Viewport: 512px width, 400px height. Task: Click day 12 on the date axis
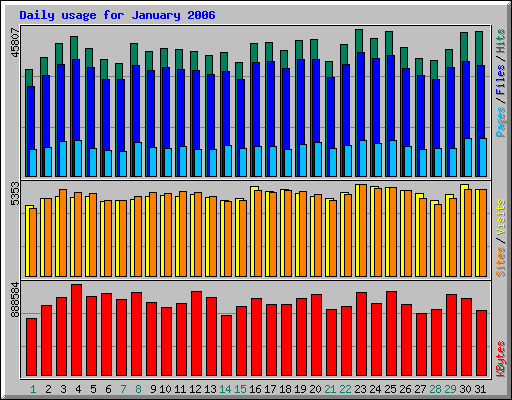pyautogui.click(x=195, y=389)
